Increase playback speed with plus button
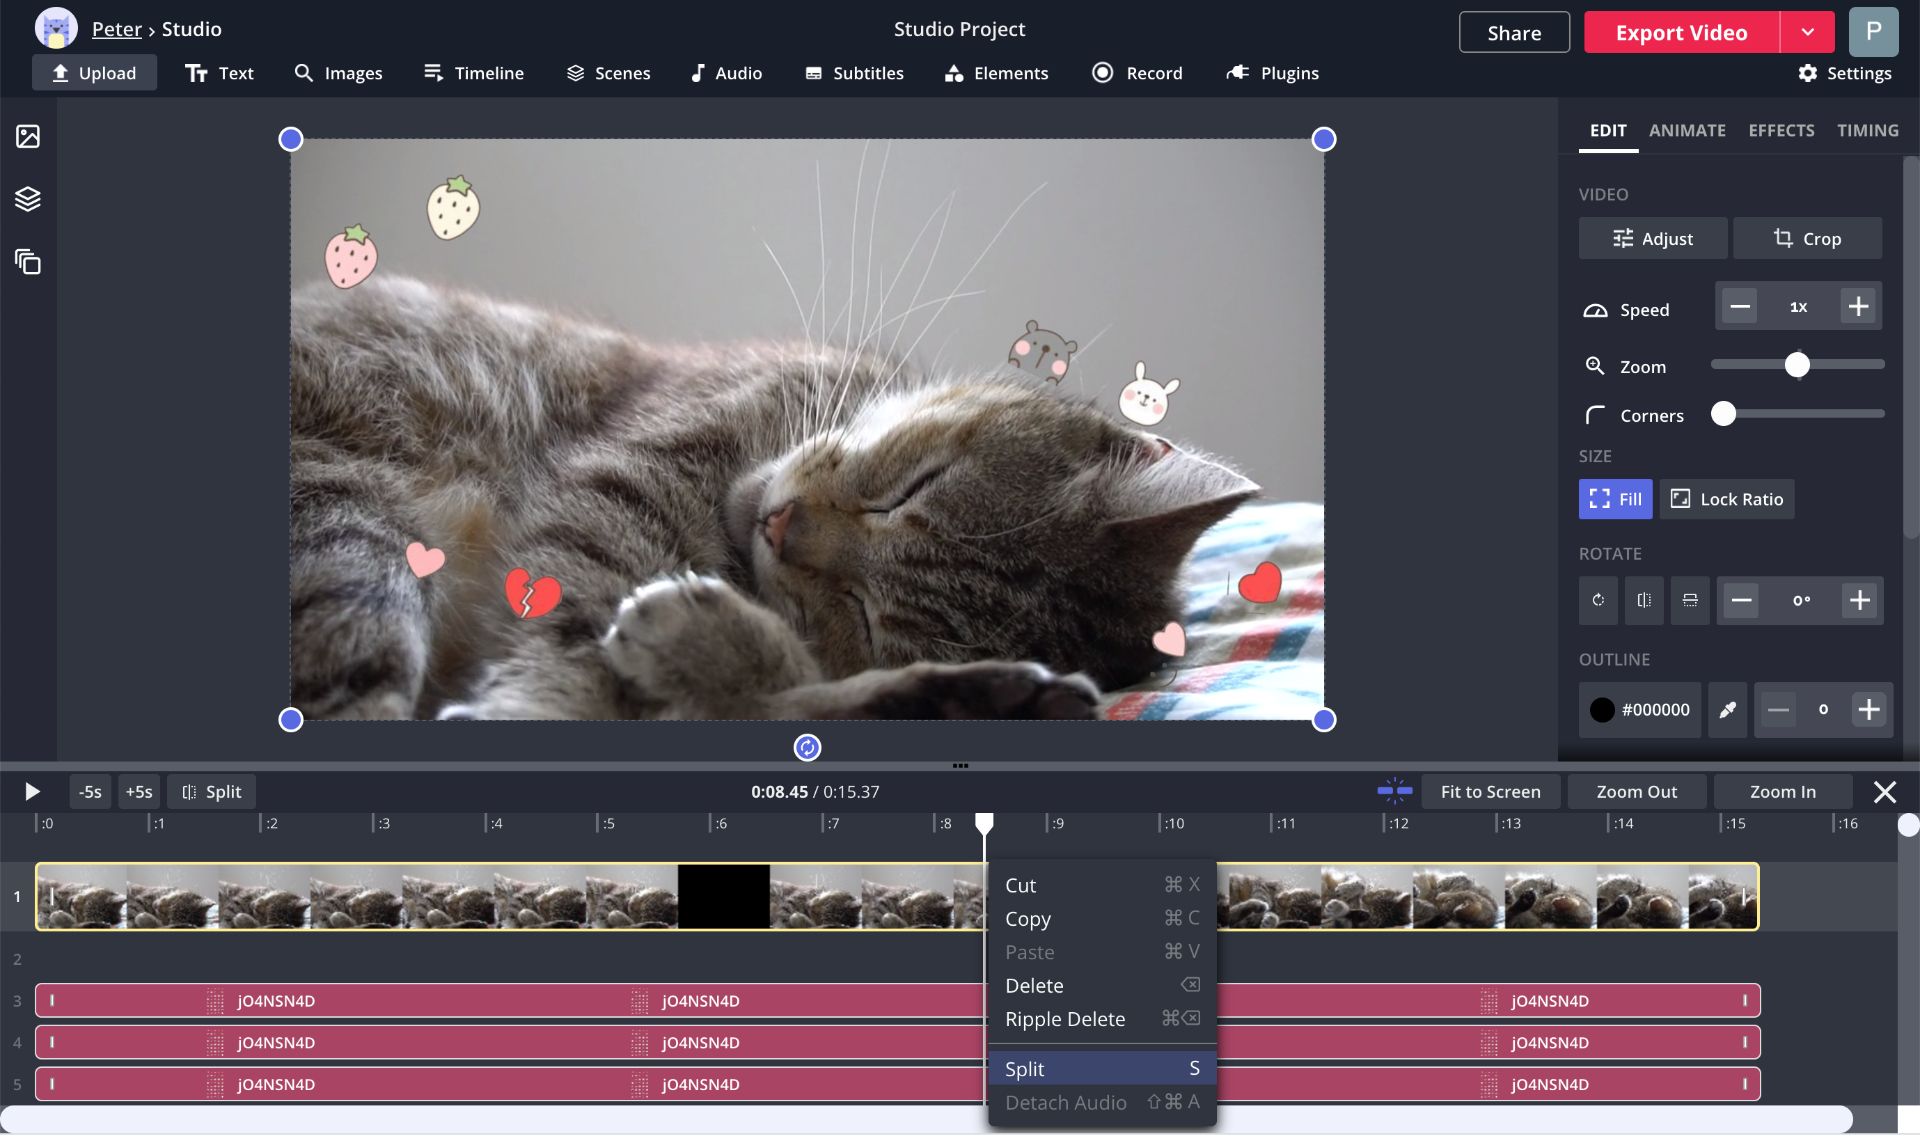1920x1136 pixels. tap(1858, 307)
